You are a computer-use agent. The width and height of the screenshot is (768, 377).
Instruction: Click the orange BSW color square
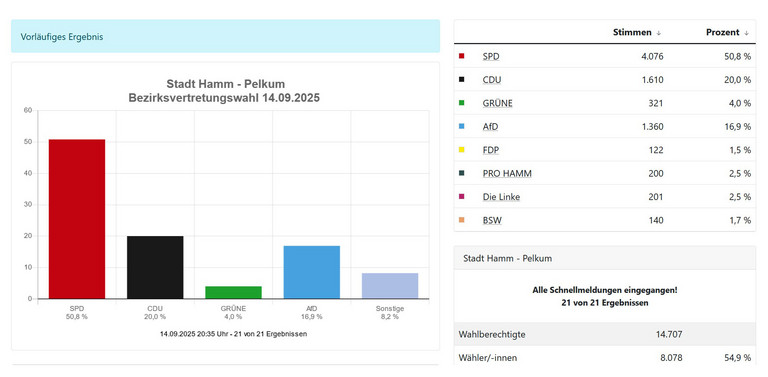coord(461,220)
